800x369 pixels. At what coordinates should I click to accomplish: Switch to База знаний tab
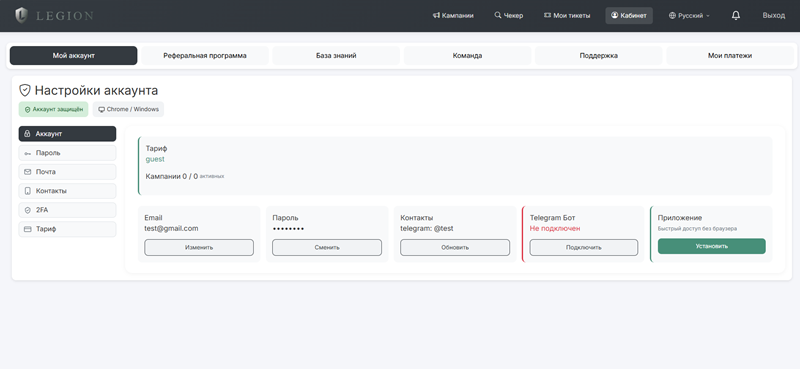click(x=336, y=56)
